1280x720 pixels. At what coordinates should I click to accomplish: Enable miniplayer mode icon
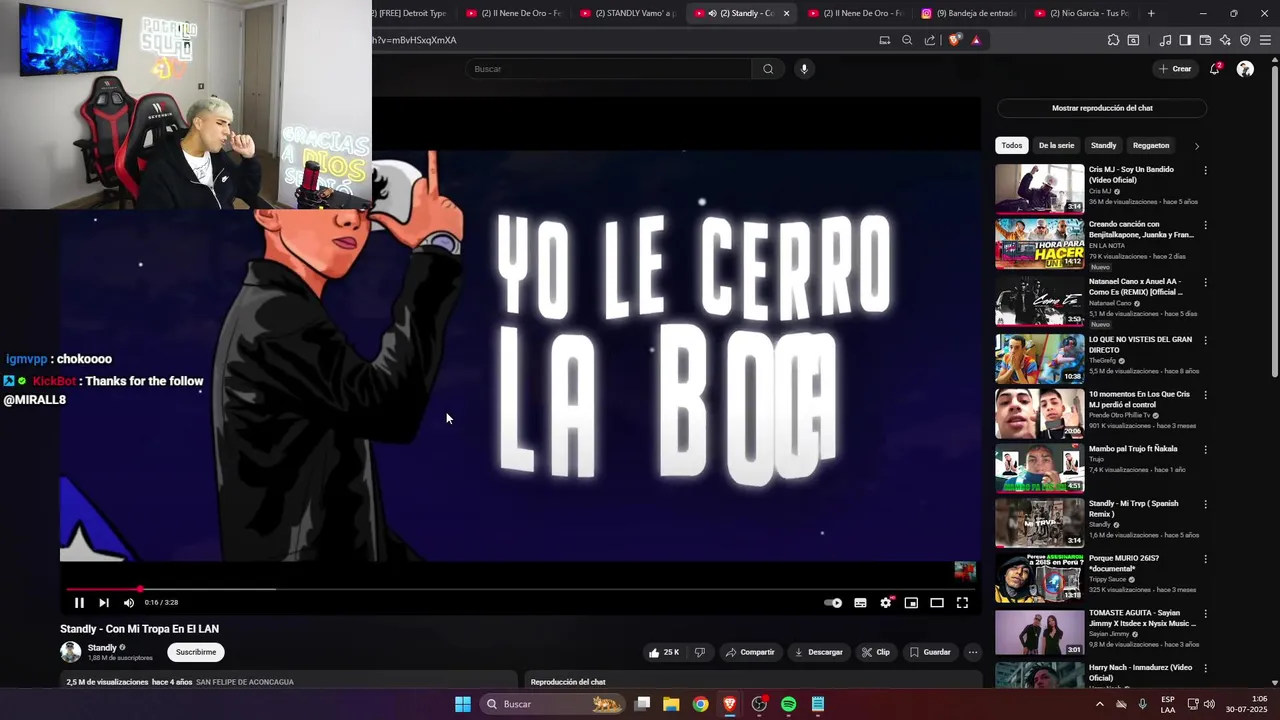[x=911, y=603]
